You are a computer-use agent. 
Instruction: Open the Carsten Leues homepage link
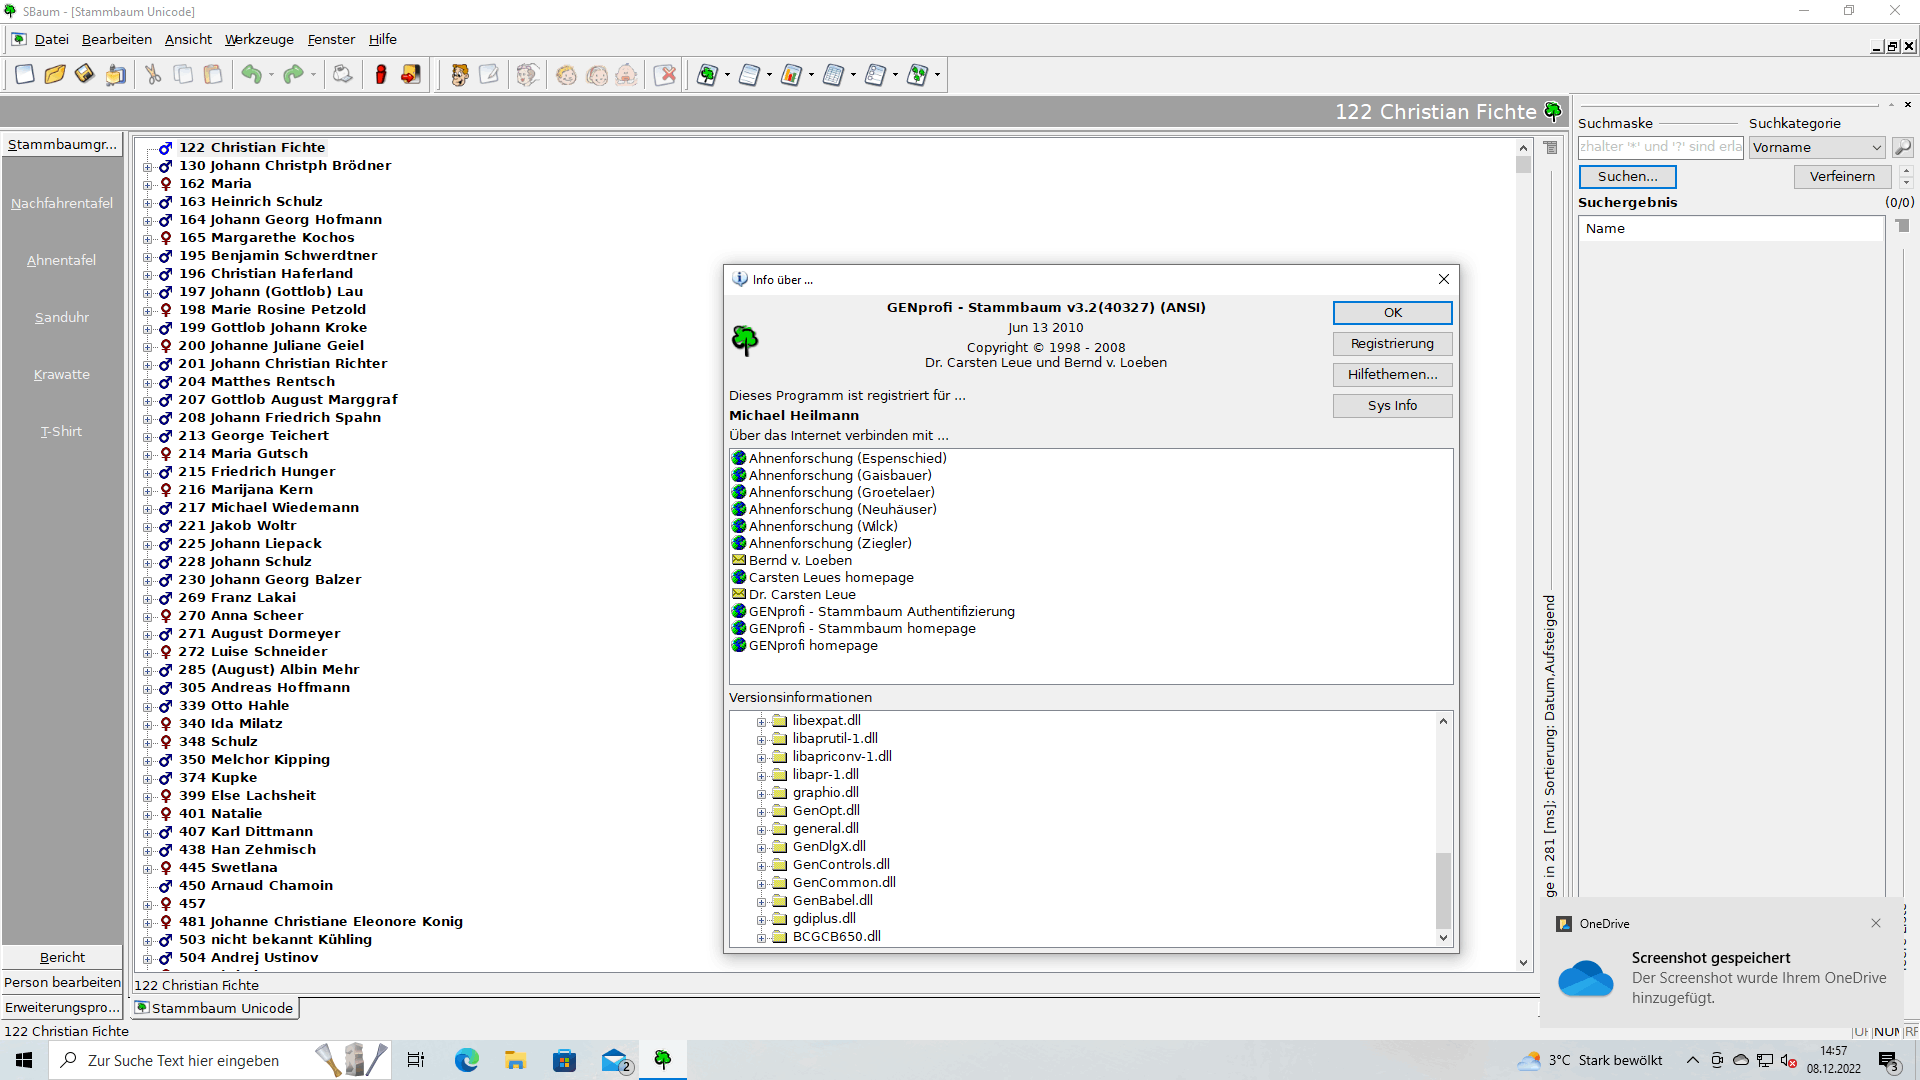coord(831,578)
